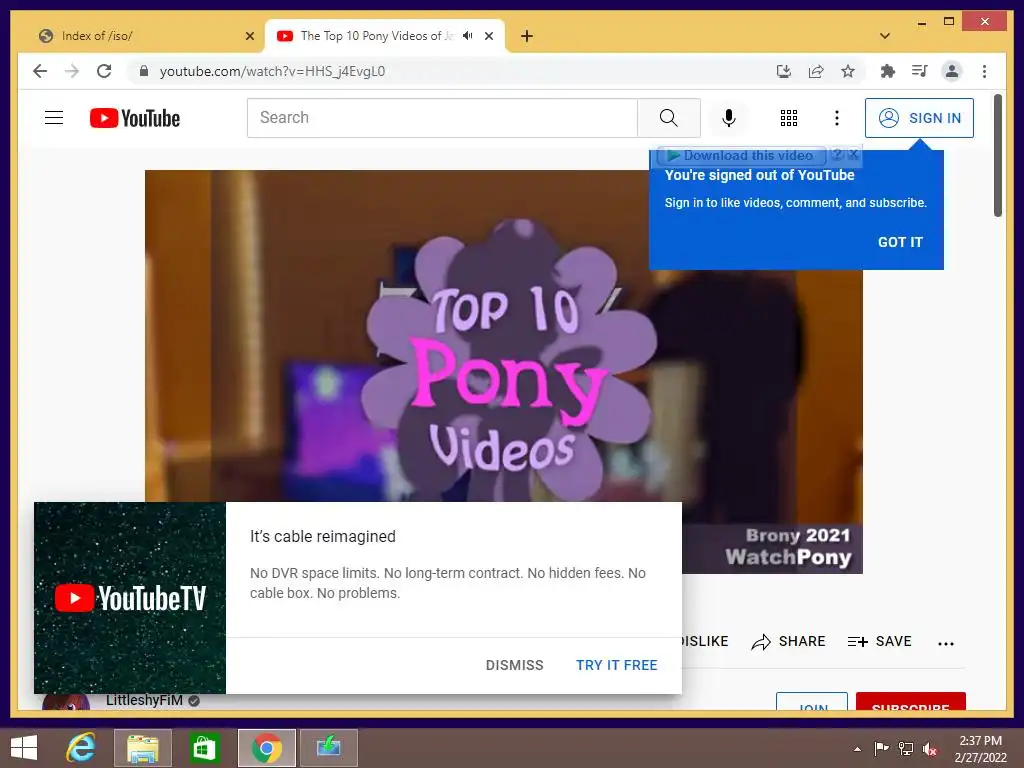Click the SIGN IN button
The image size is (1024, 768).
coord(919,118)
